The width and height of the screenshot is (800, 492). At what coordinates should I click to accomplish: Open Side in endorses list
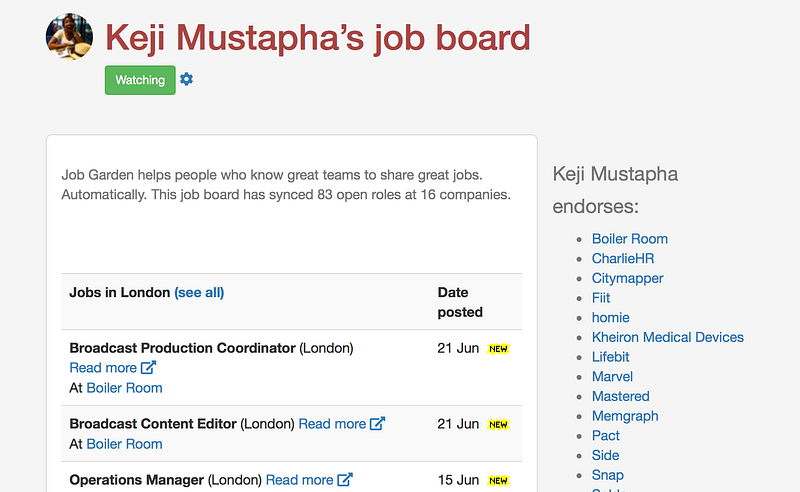(x=606, y=455)
